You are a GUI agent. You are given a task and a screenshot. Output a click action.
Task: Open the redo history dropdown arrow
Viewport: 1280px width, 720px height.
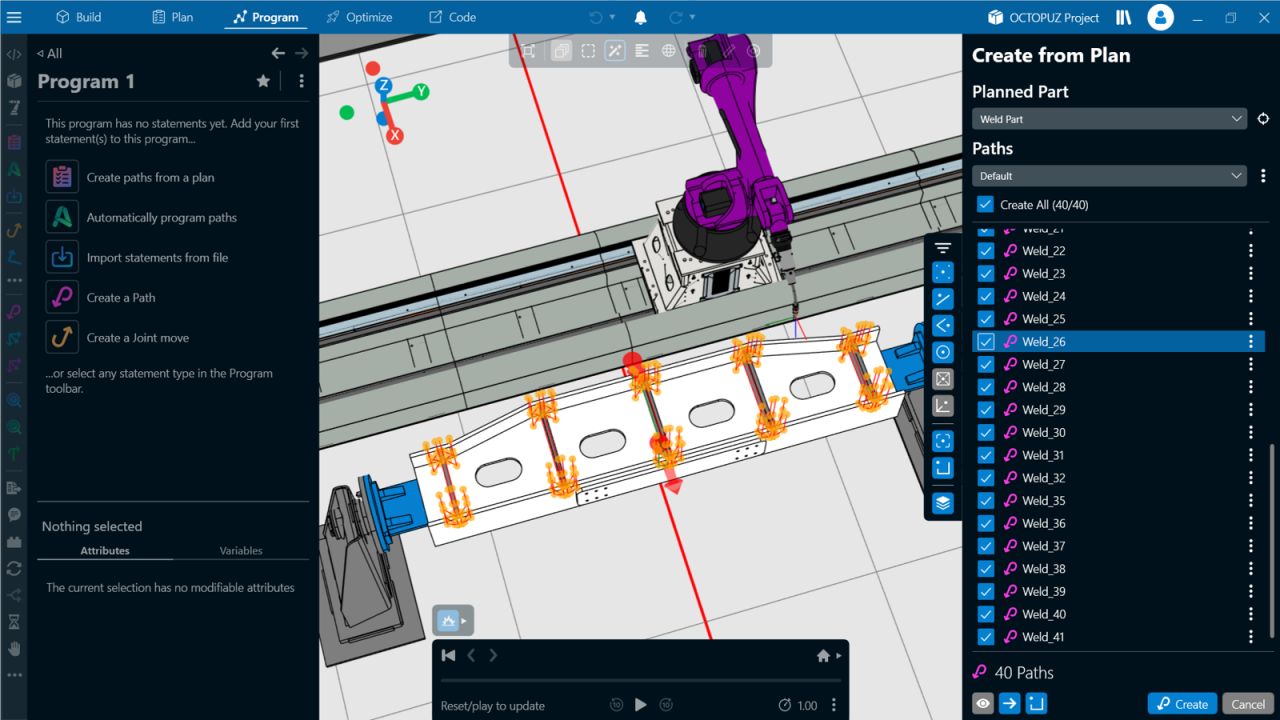tap(693, 17)
